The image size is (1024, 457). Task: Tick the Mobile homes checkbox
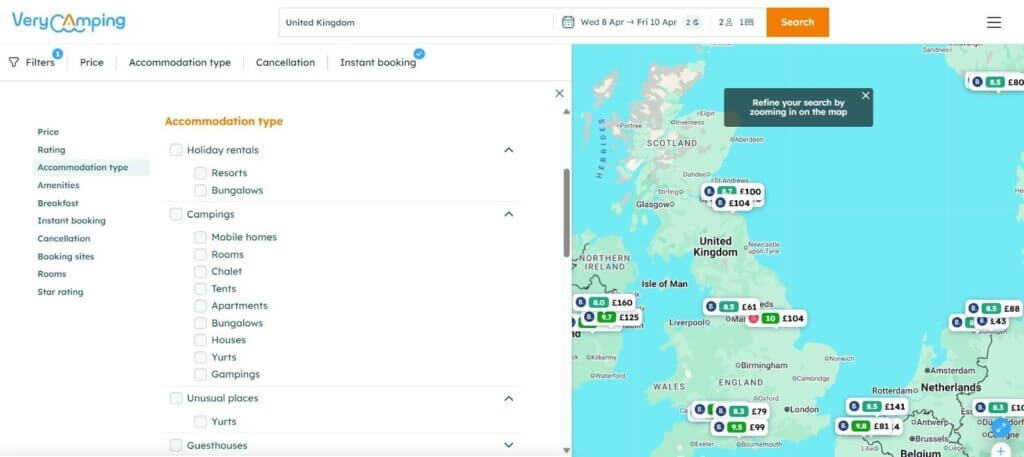[x=201, y=237]
